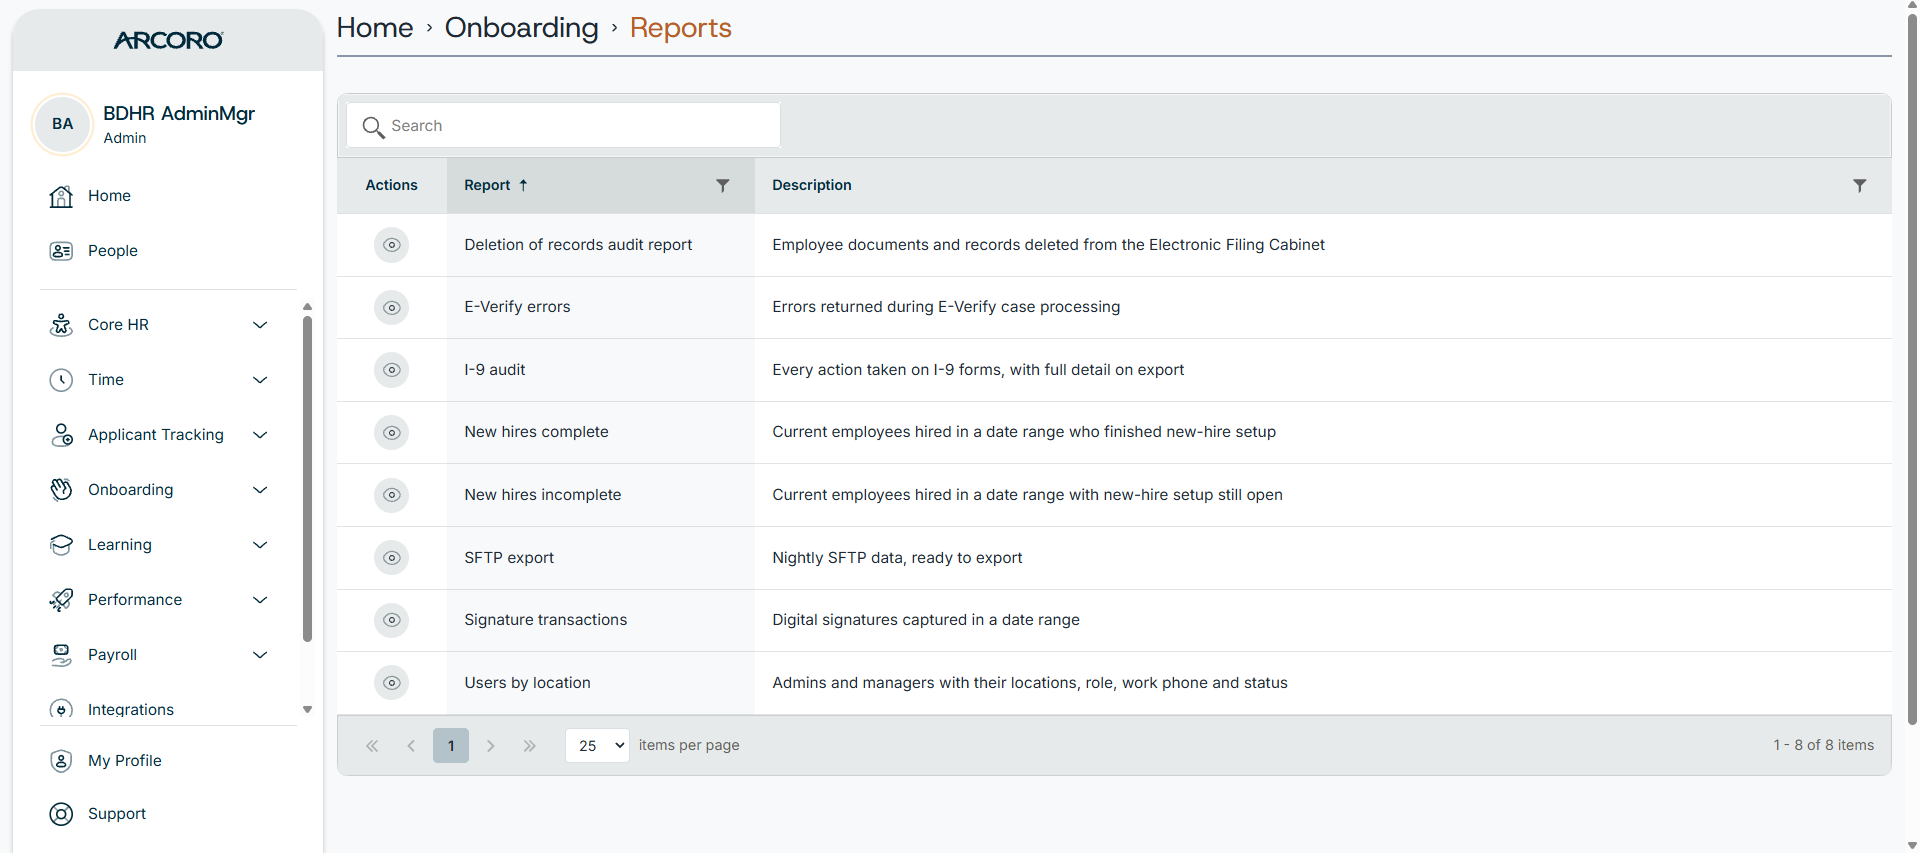This screenshot has width=1920, height=853.
Task: Go to the previous page
Action: click(x=411, y=746)
